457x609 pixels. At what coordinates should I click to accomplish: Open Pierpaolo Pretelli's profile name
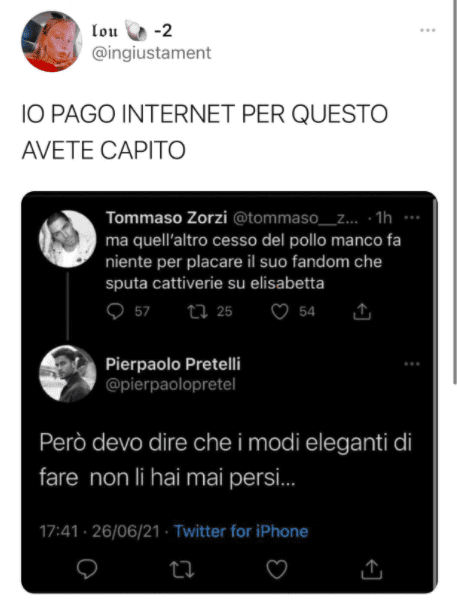[x=173, y=364]
